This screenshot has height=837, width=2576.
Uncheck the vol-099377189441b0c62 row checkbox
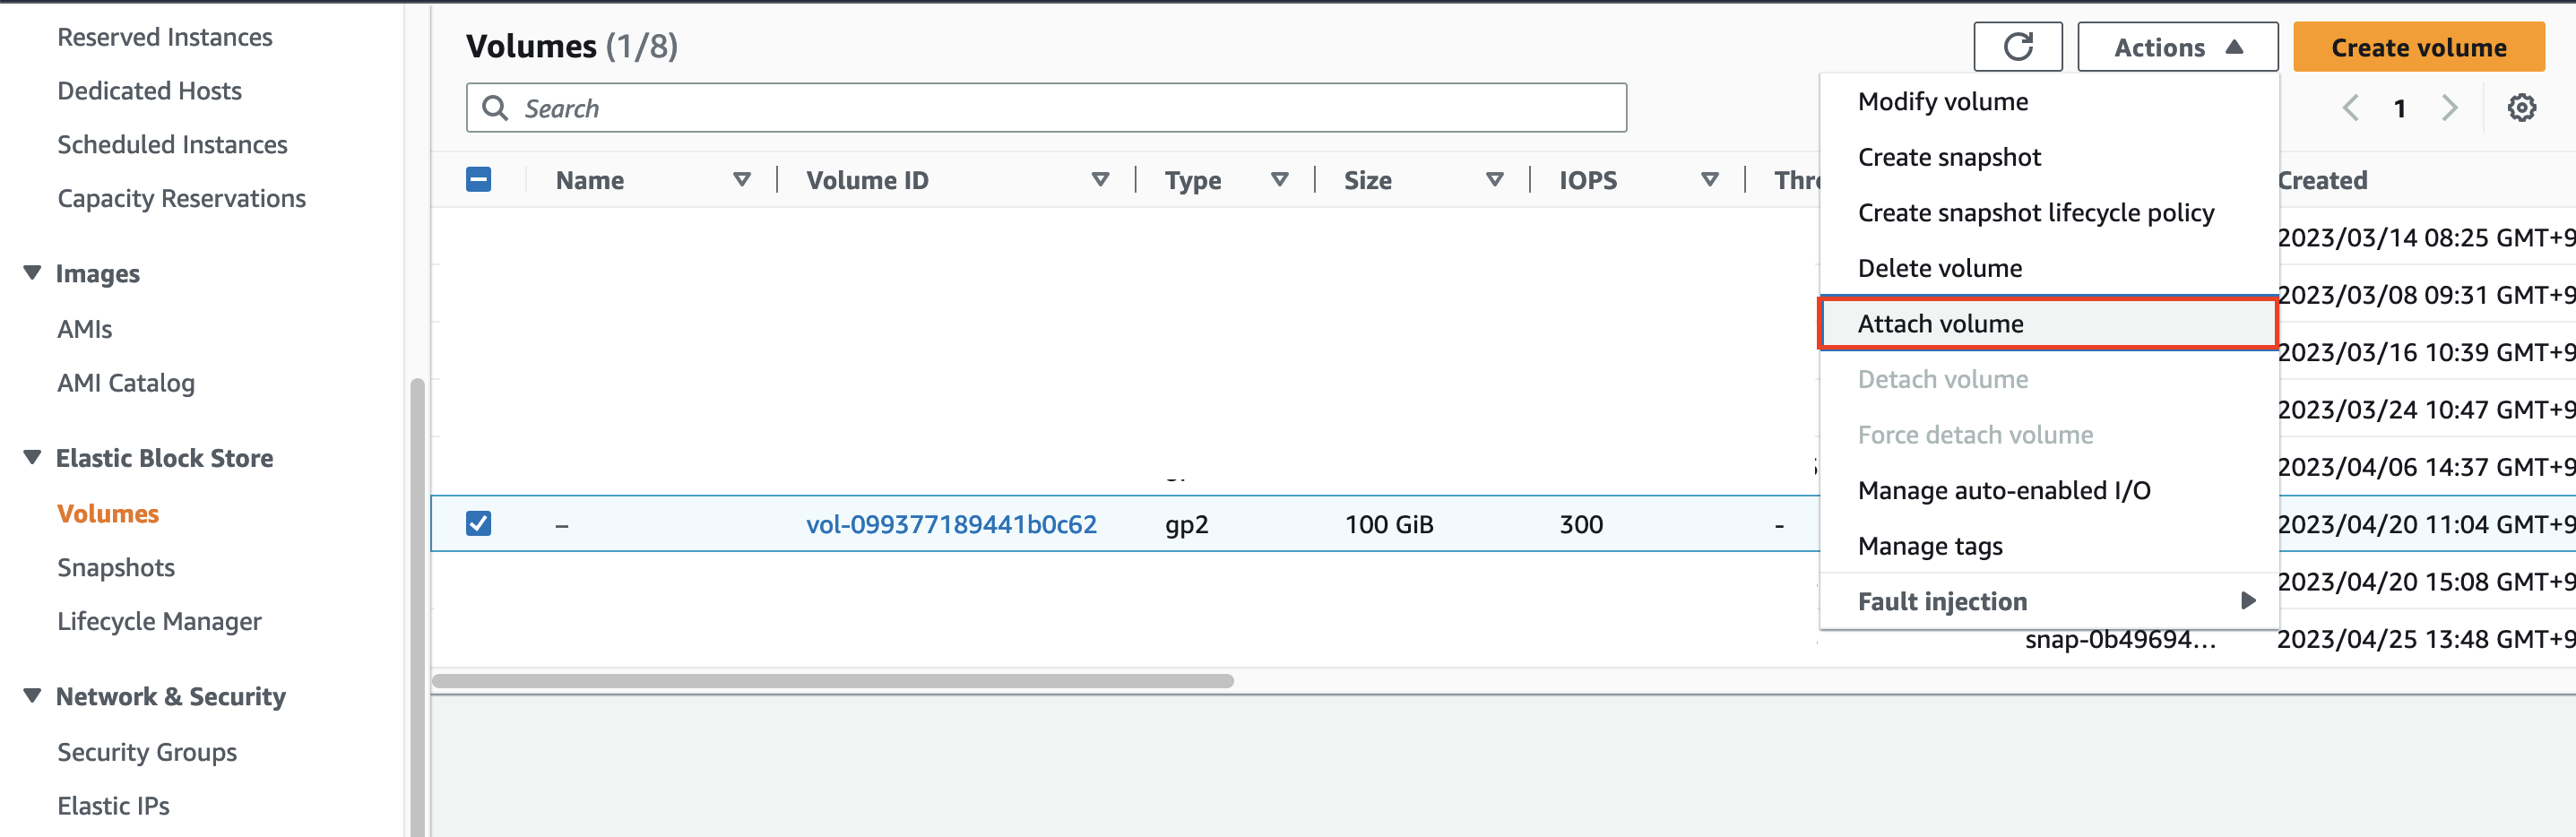(479, 524)
